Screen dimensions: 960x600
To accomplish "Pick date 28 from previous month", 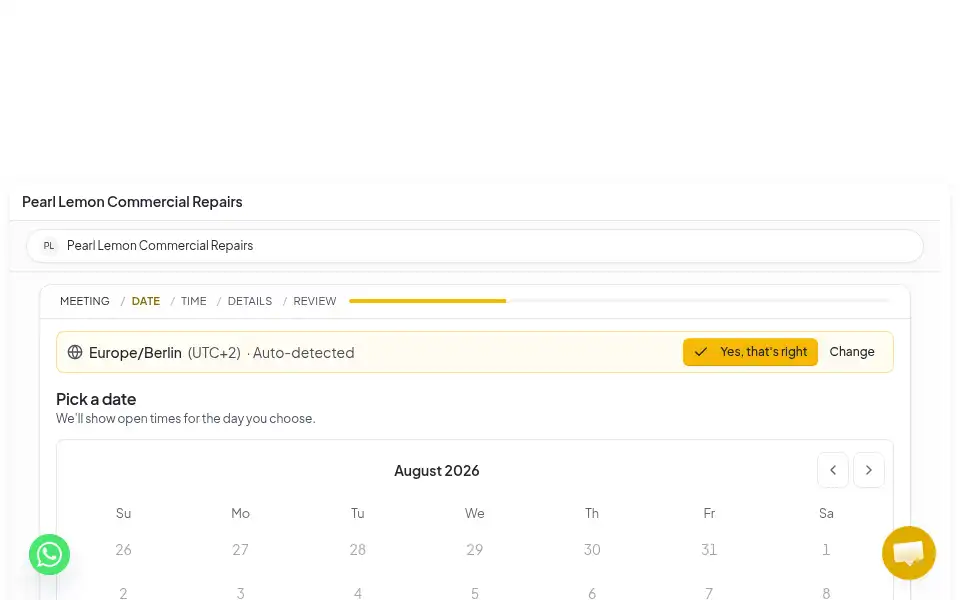I will (x=358, y=550).
